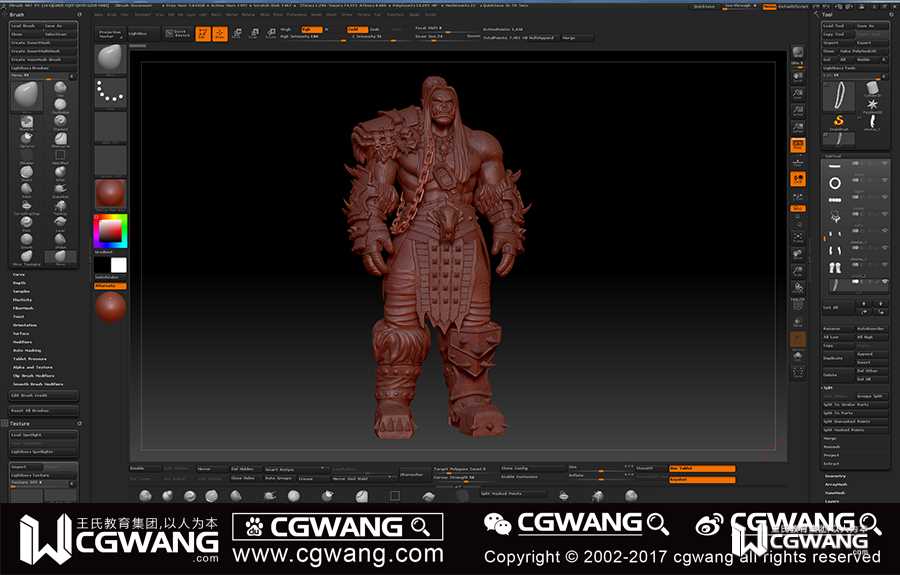Toggle the orange Menus button in title bar
Viewport: 900px width, 575px height.
(769, 6)
